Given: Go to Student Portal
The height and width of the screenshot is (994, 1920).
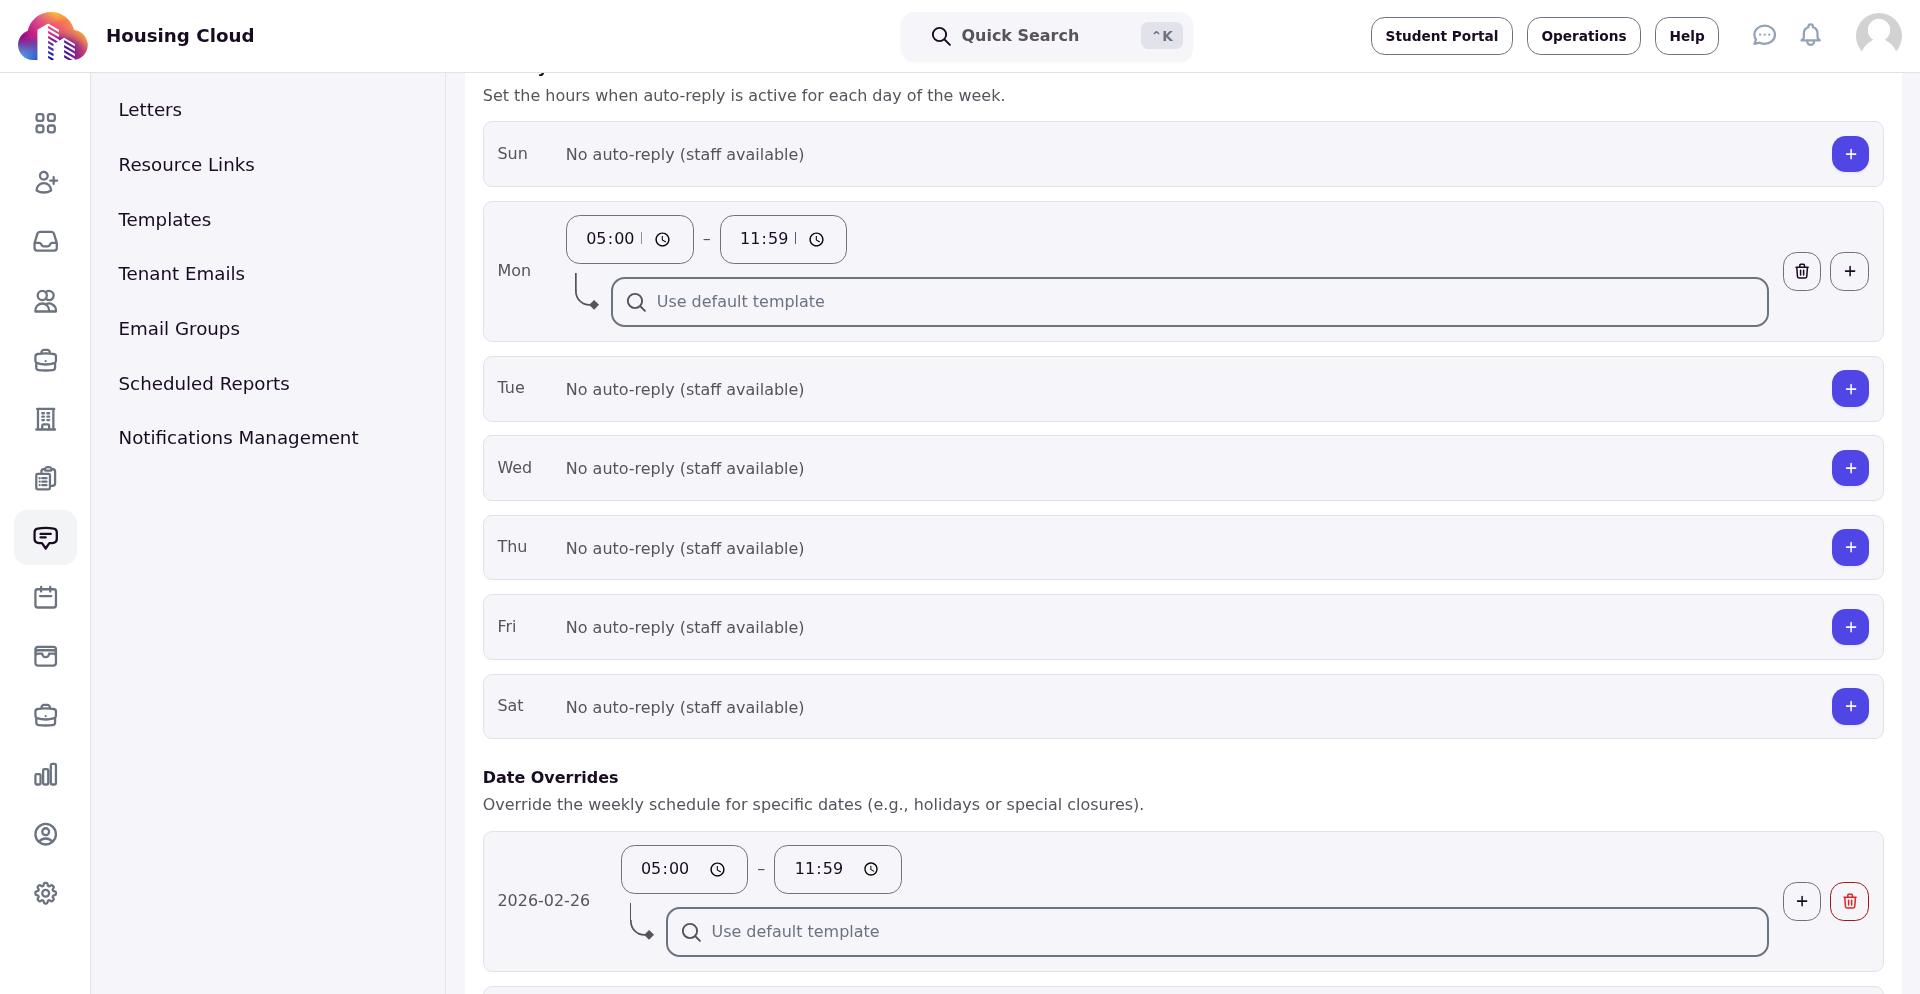Looking at the screenshot, I should pos(1441,36).
